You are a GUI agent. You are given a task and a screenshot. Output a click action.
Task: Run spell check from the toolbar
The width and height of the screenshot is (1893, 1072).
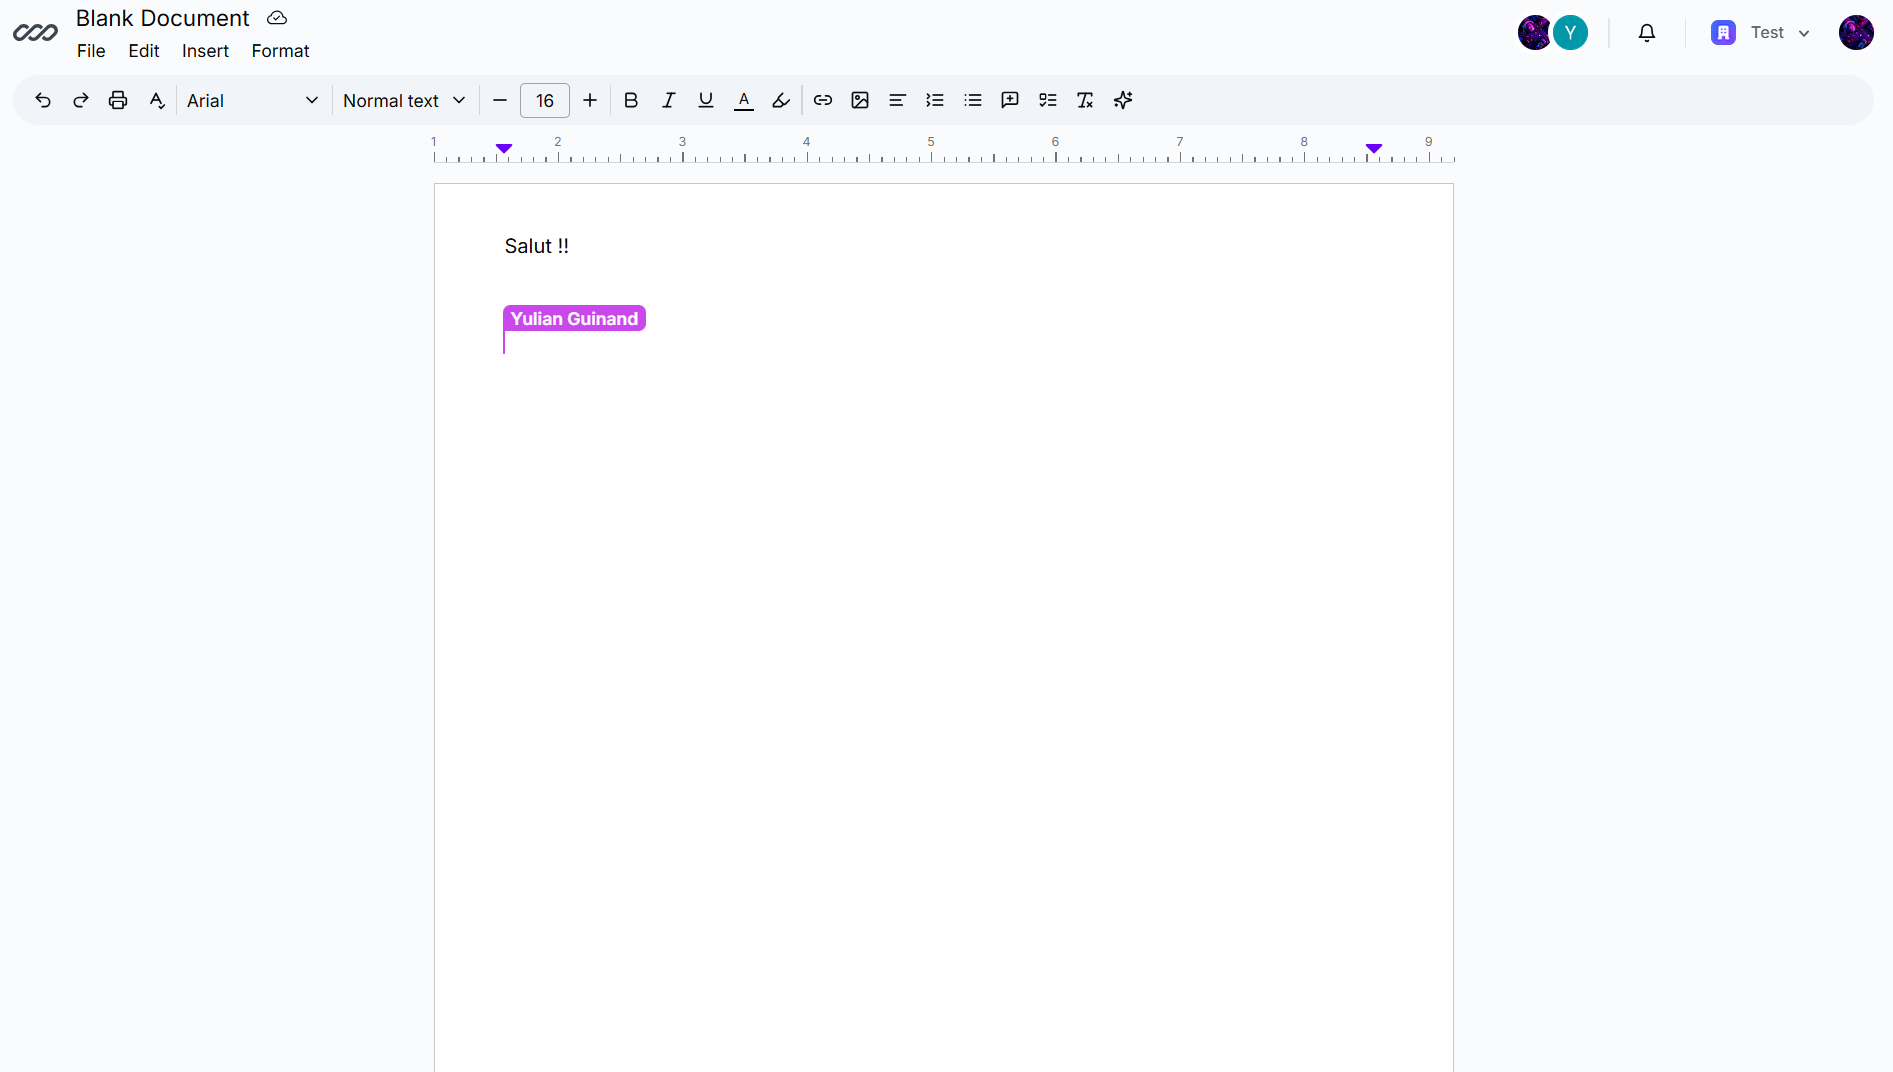click(156, 100)
